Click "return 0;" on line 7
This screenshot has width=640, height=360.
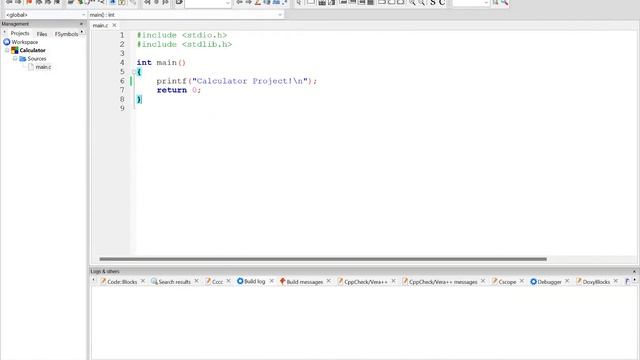click(179, 90)
